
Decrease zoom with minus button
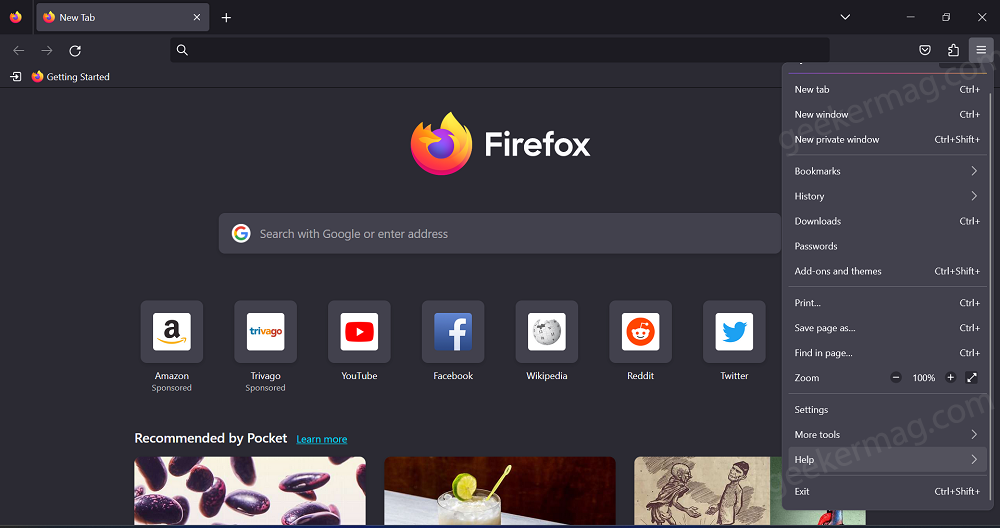pos(896,378)
